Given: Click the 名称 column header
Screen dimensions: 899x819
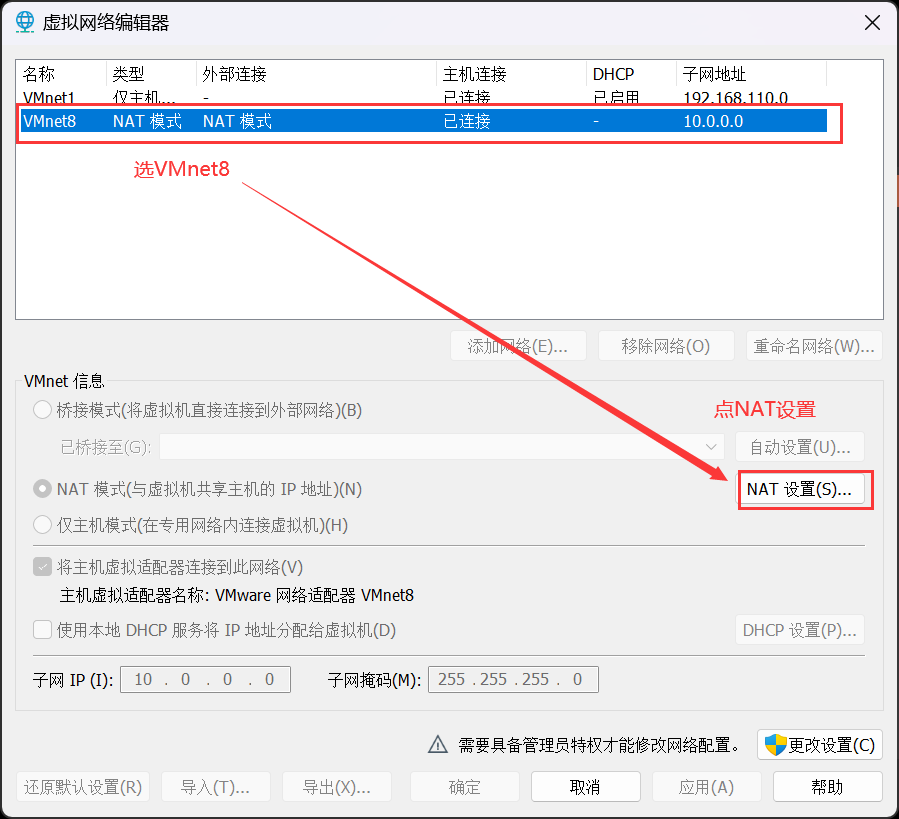Looking at the screenshot, I should (x=61, y=74).
